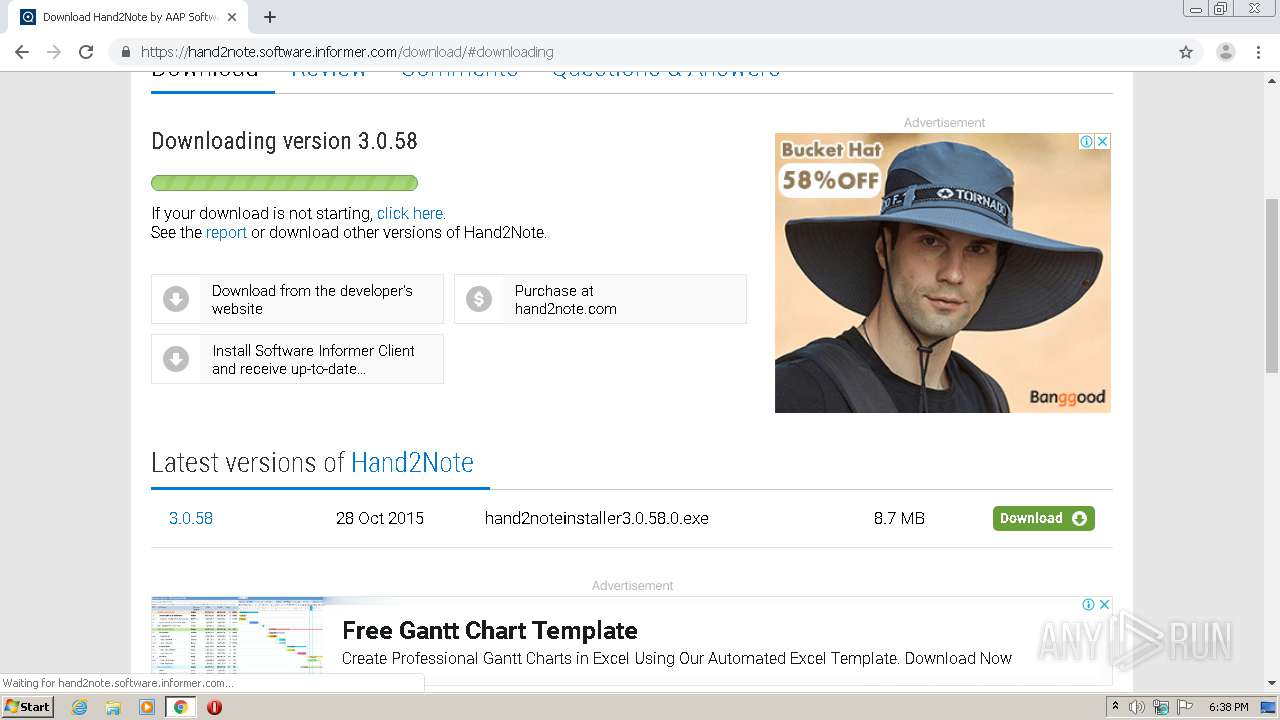Open Bucket Hat ad info icon

[x=1087, y=142]
